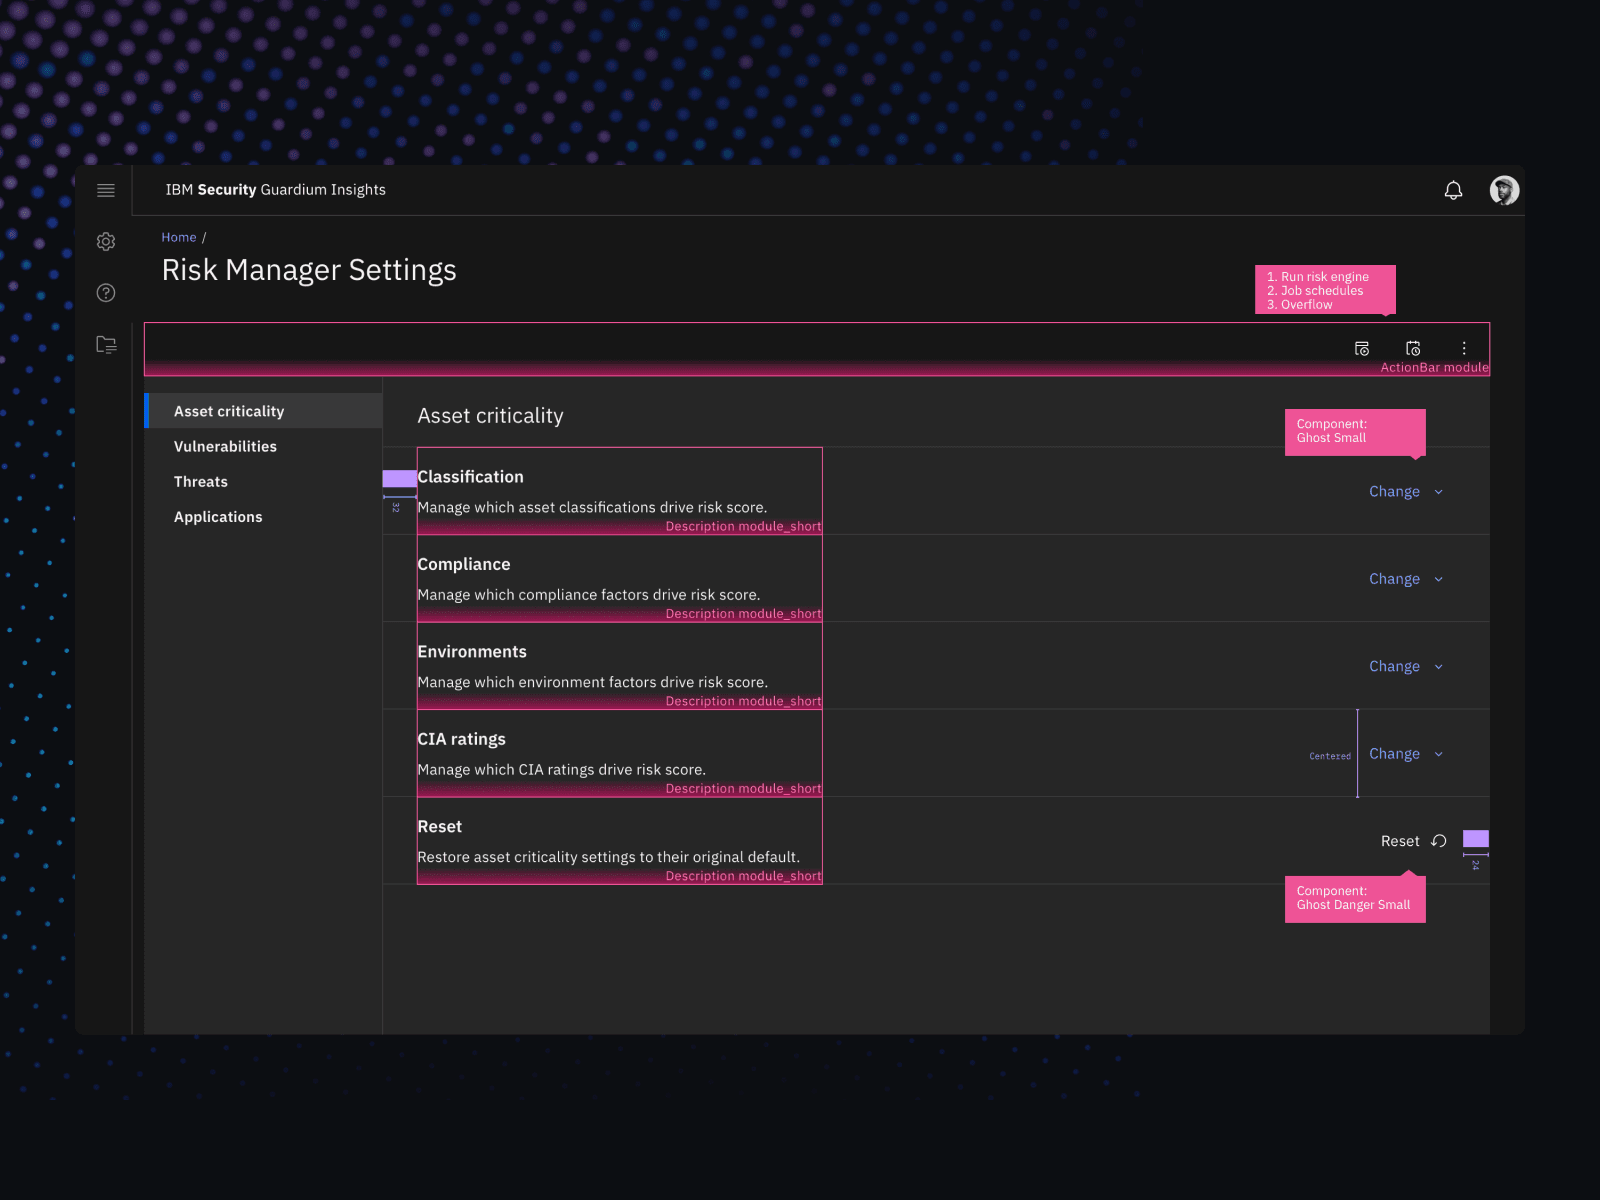The height and width of the screenshot is (1200, 1600).
Task: Click the Help question mark icon
Action: pos(105,292)
